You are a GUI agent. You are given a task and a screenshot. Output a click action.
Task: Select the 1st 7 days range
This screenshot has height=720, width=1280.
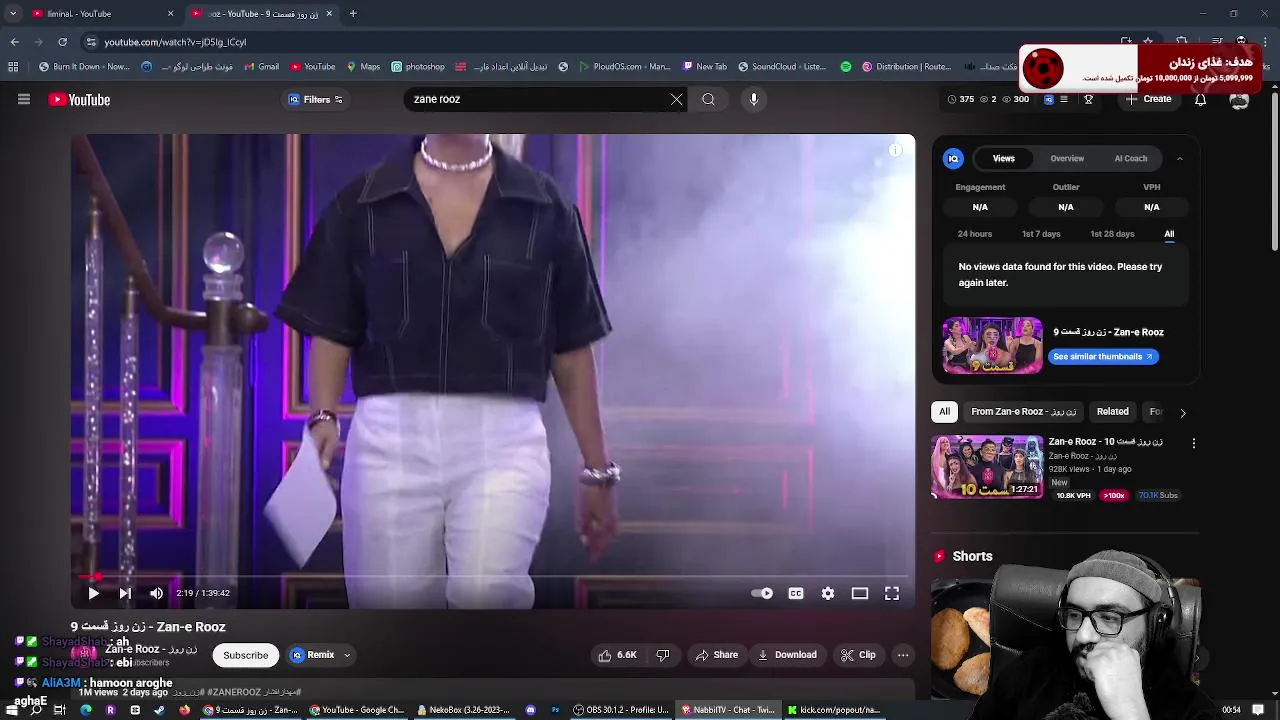point(1041,234)
